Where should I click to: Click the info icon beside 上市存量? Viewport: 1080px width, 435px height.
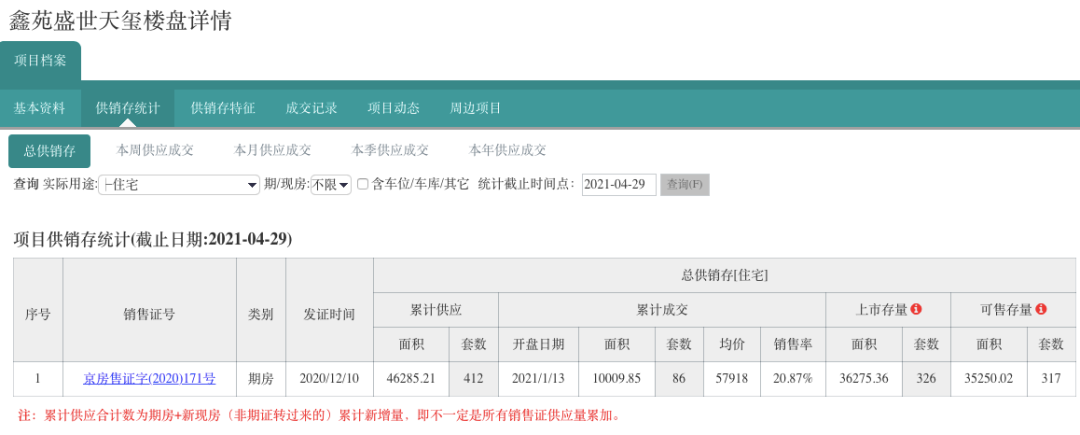(916, 310)
